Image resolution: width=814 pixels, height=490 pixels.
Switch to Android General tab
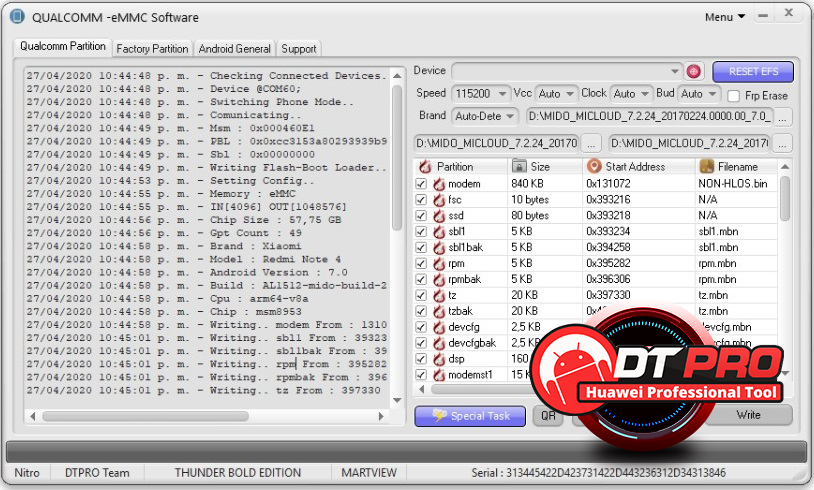point(235,49)
